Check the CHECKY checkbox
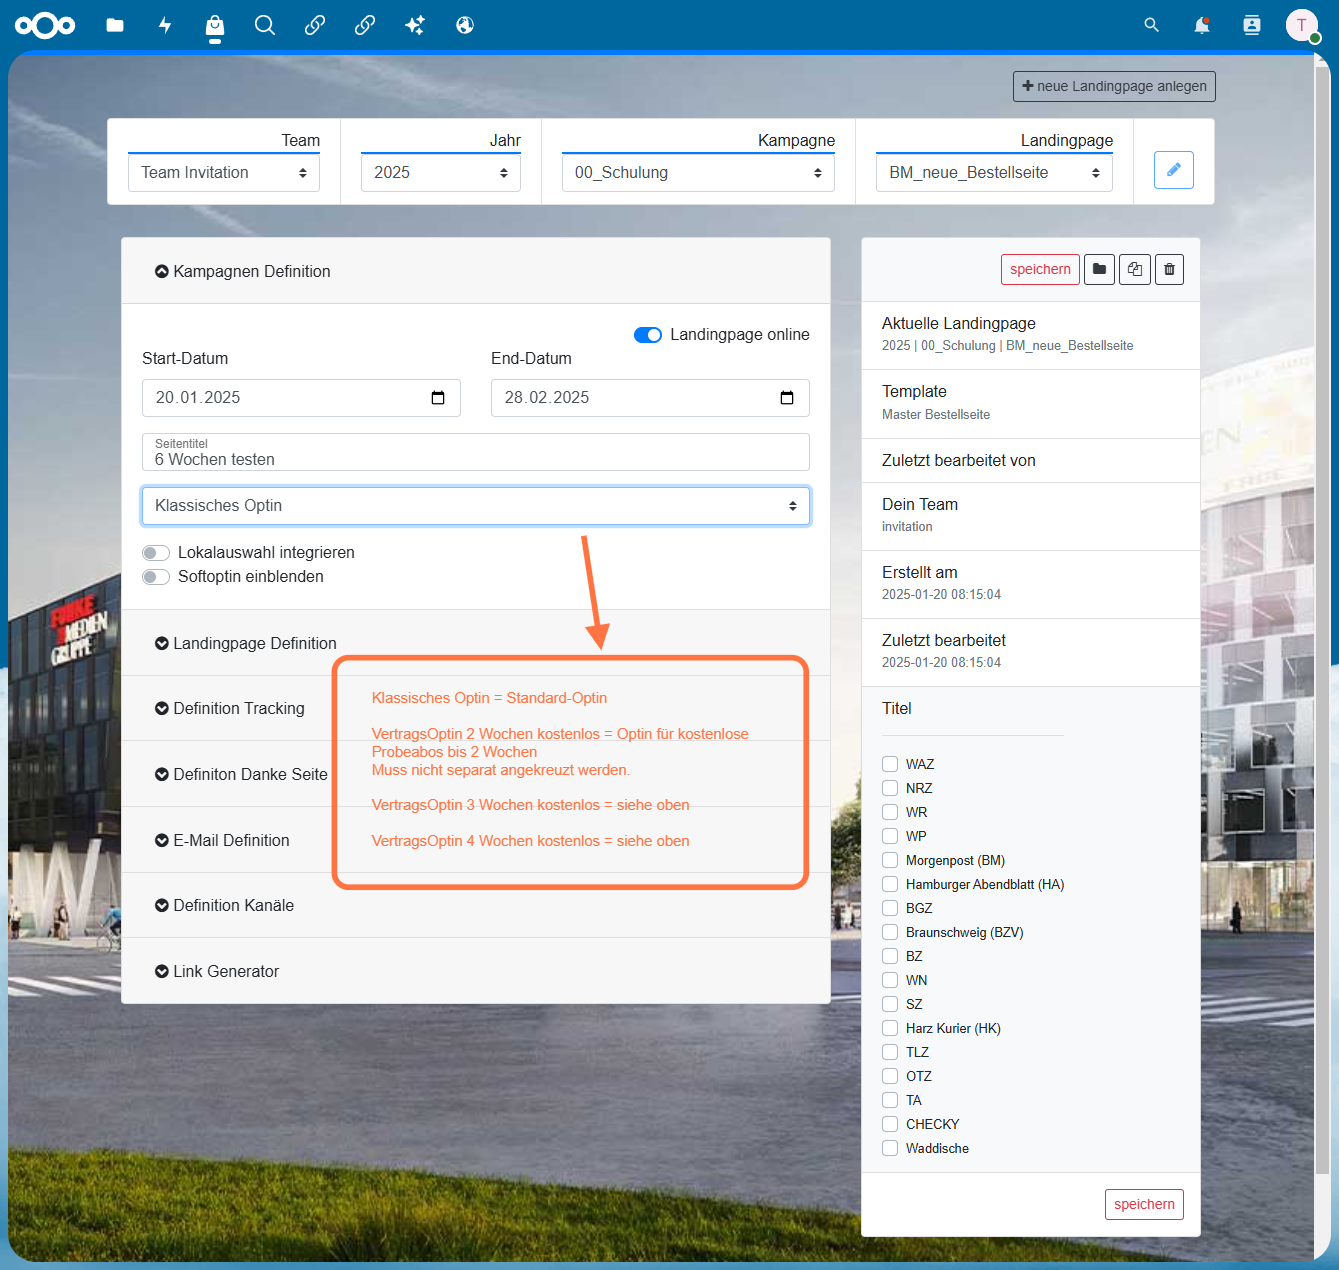Image resolution: width=1339 pixels, height=1270 pixels. tap(890, 1124)
